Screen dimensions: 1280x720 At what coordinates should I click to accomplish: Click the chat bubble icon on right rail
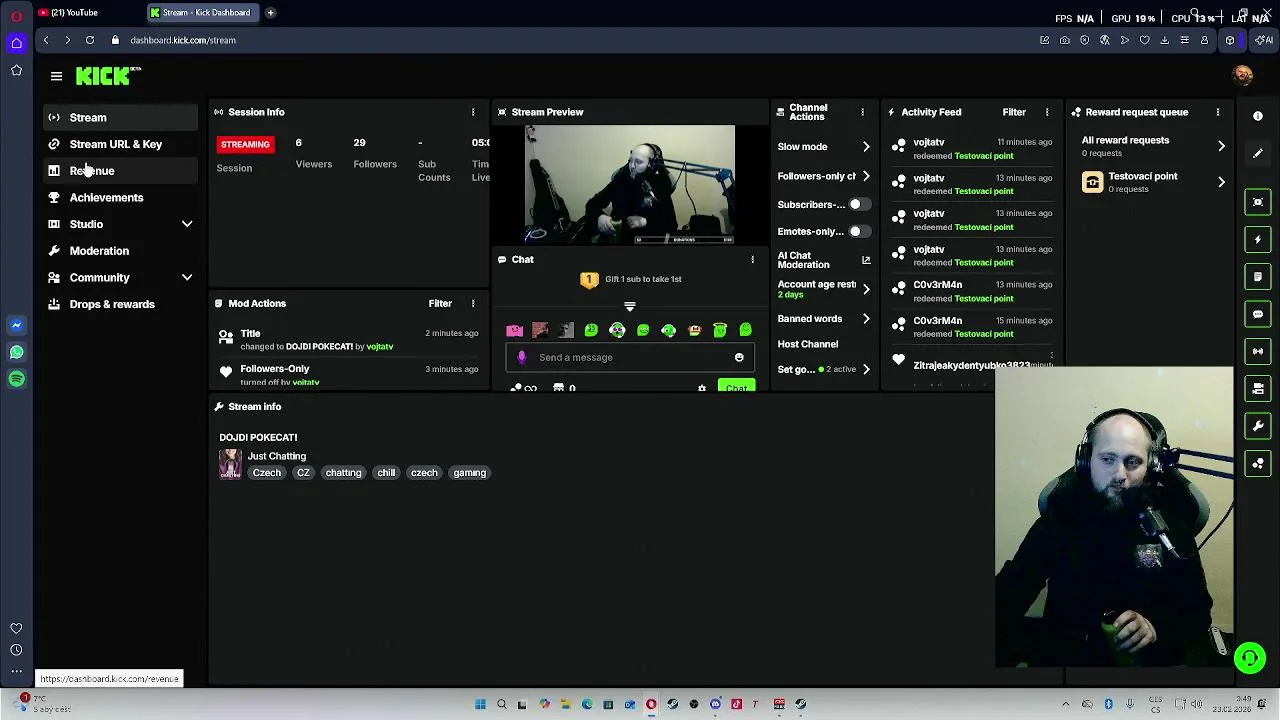click(1258, 314)
